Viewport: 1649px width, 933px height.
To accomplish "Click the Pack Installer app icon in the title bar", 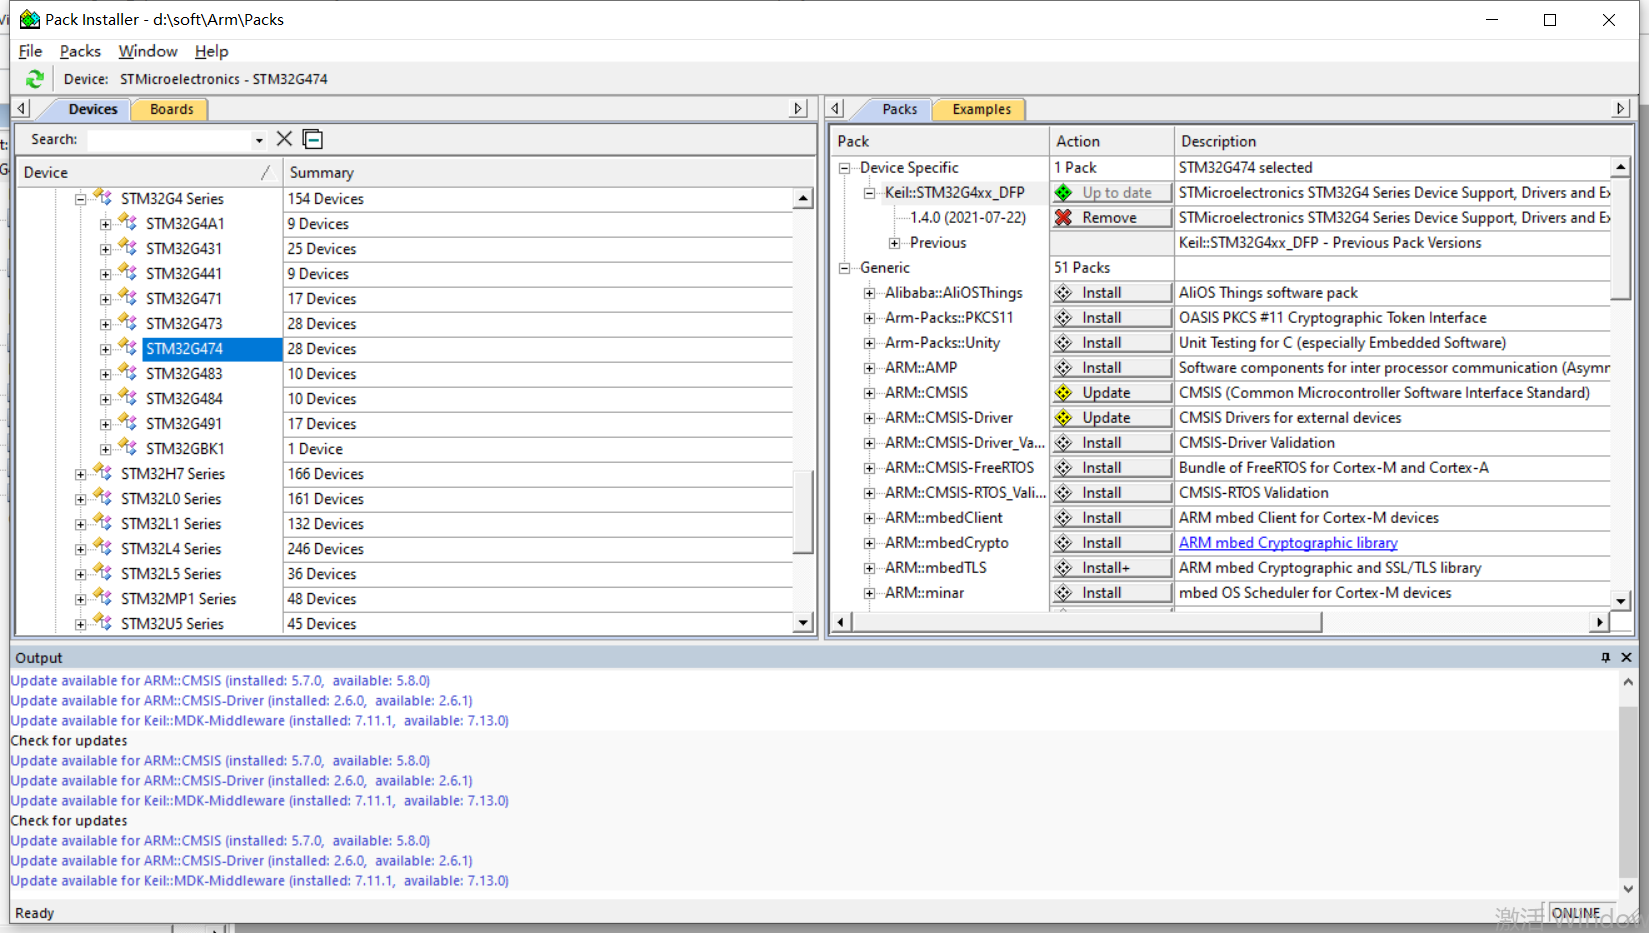I will [x=30, y=19].
